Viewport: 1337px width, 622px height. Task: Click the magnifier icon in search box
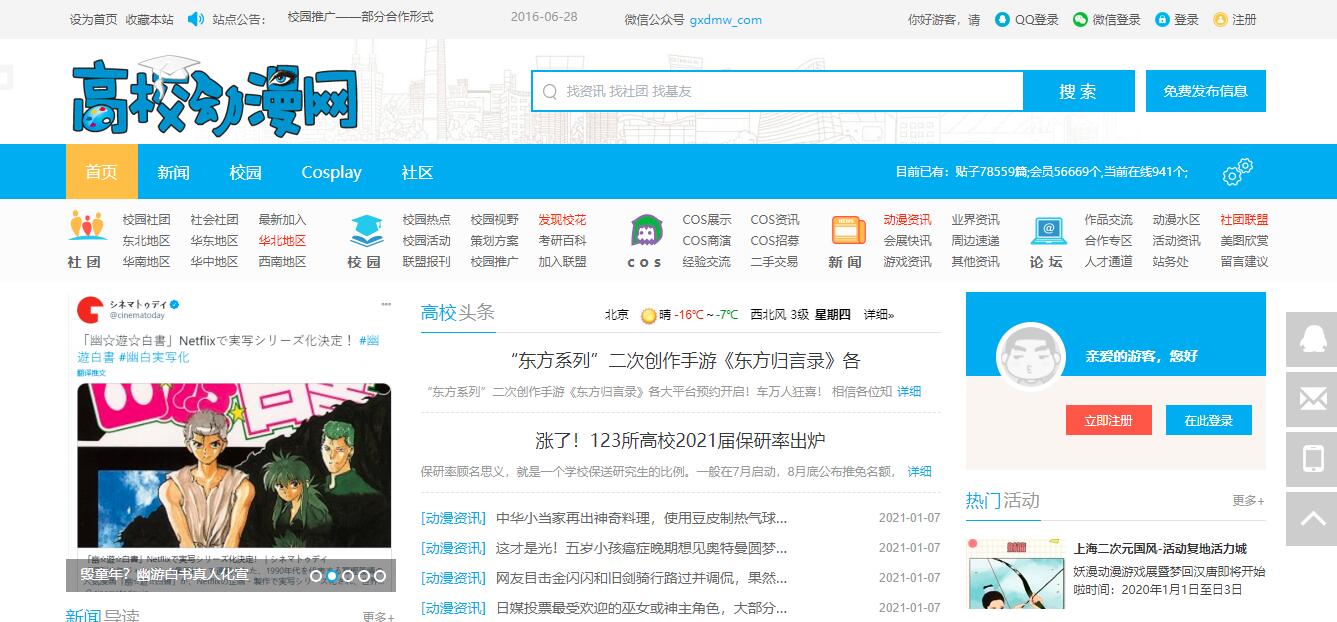549,91
